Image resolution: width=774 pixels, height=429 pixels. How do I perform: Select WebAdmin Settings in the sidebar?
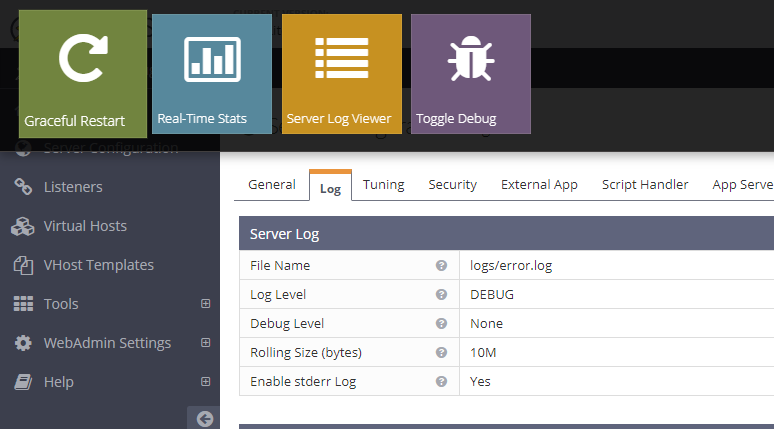107,343
